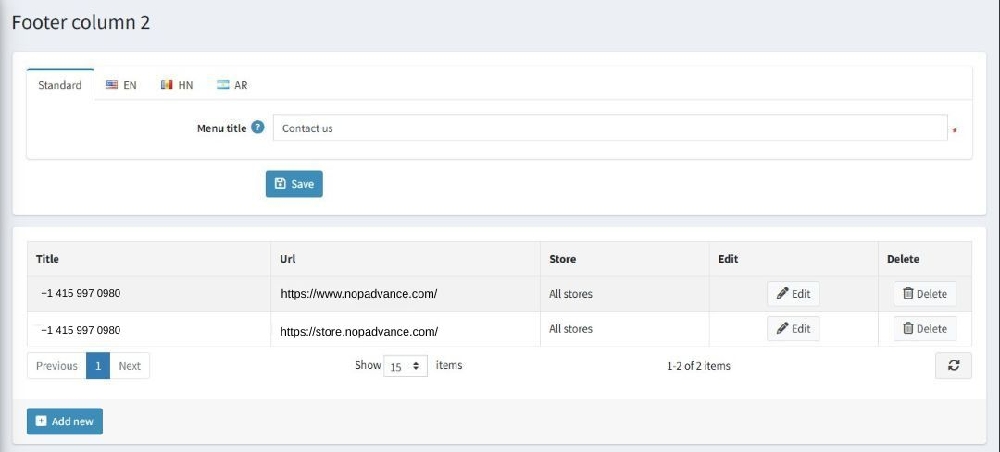Delete the www.nopadvance.com row

pos(925,294)
